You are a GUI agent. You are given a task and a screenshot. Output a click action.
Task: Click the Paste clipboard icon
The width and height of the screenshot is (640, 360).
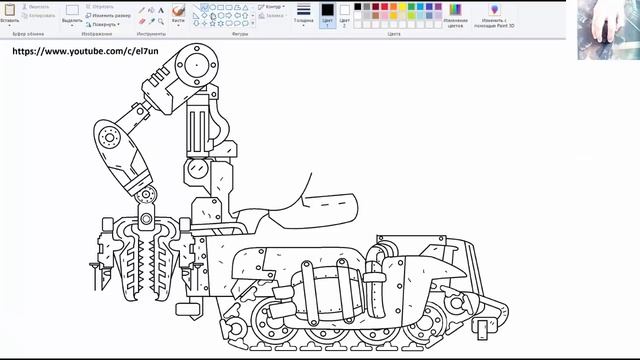[x=10, y=10]
